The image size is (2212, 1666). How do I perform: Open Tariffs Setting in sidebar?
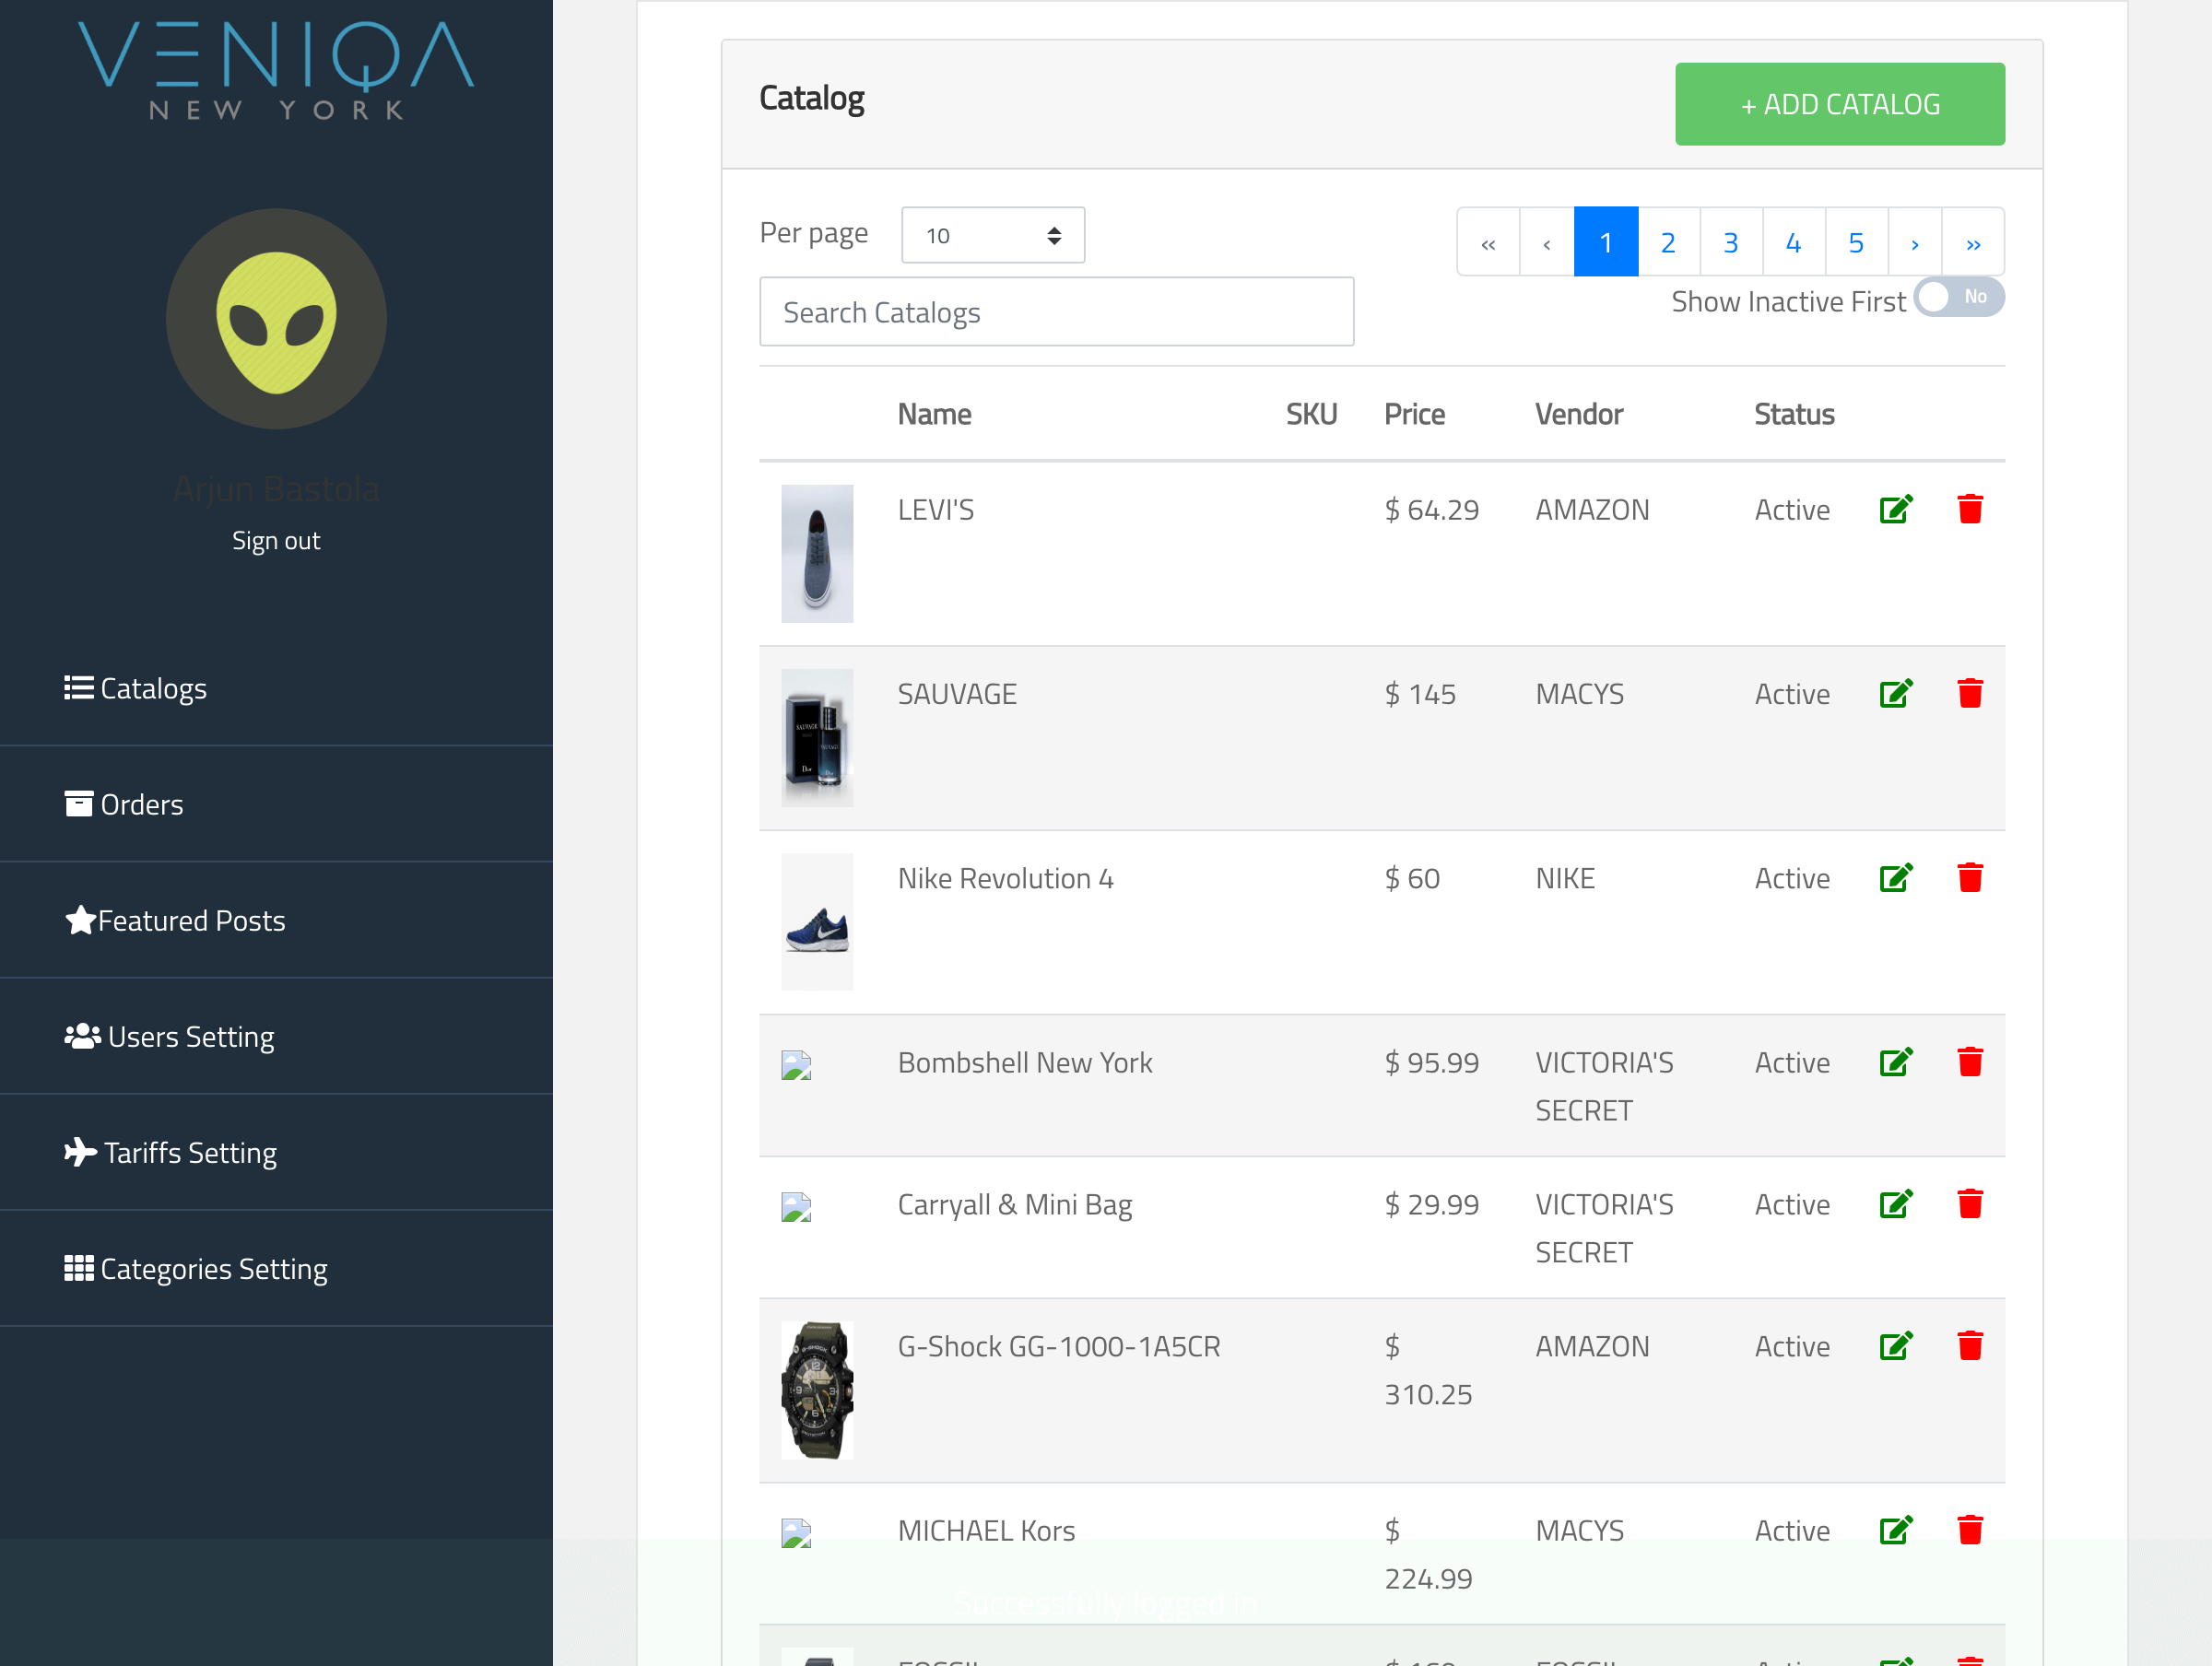point(170,1152)
